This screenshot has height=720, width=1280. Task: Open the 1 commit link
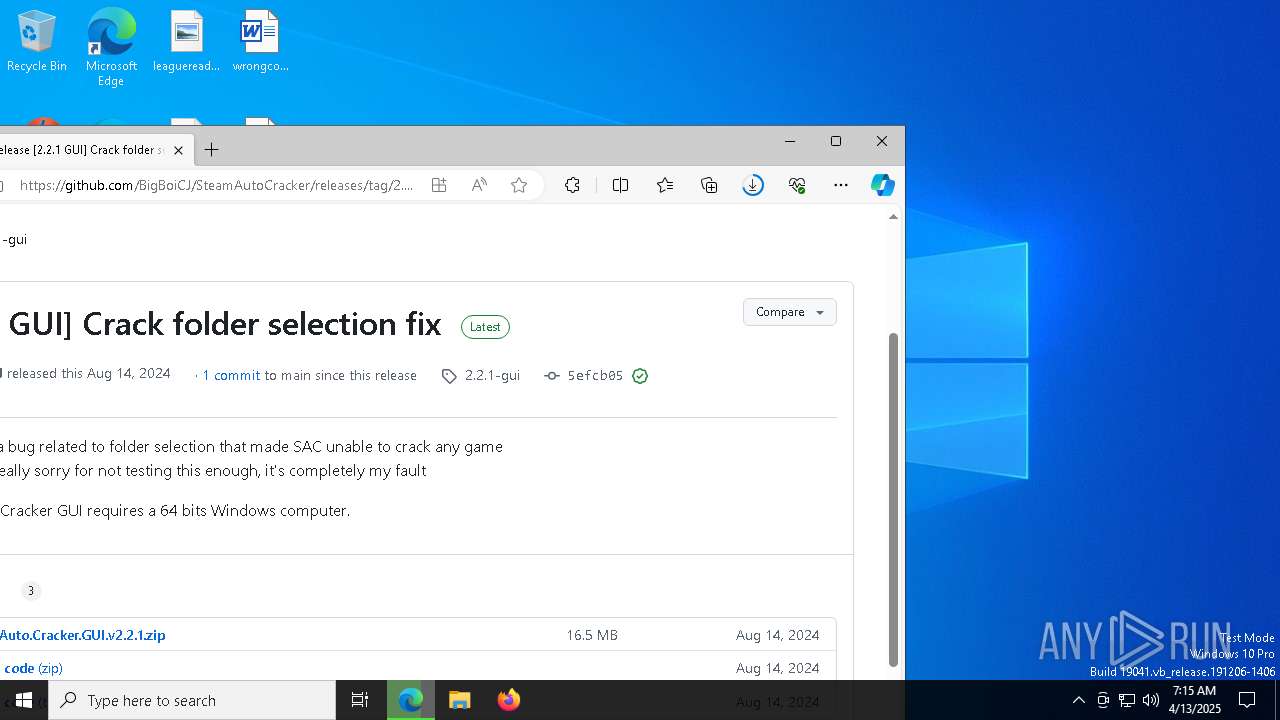point(231,376)
